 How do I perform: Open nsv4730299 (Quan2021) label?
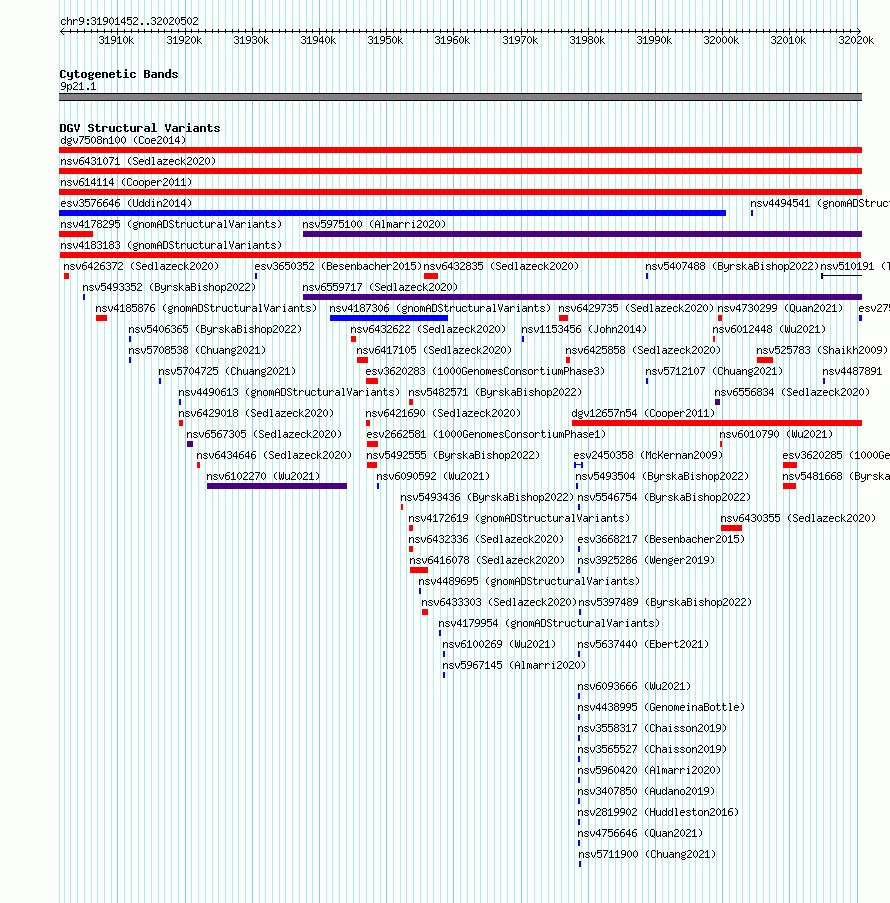(x=780, y=309)
